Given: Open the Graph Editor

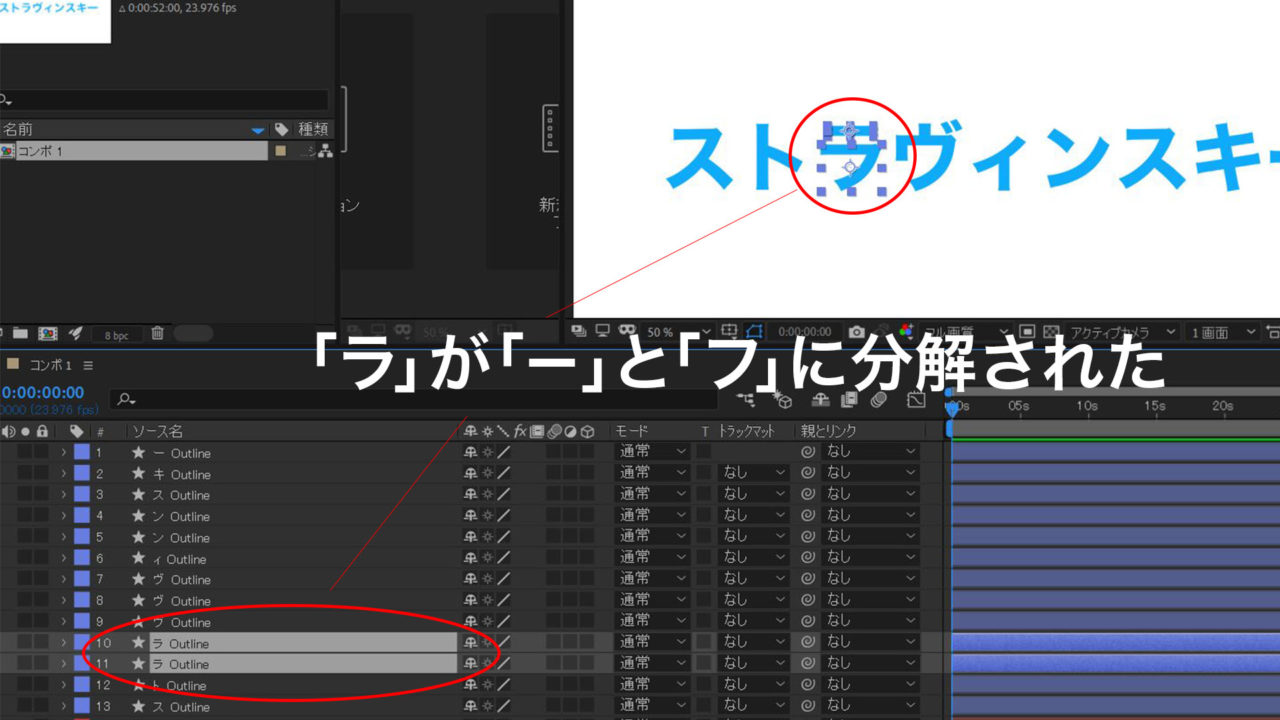Looking at the screenshot, I should click(x=916, y=400).
